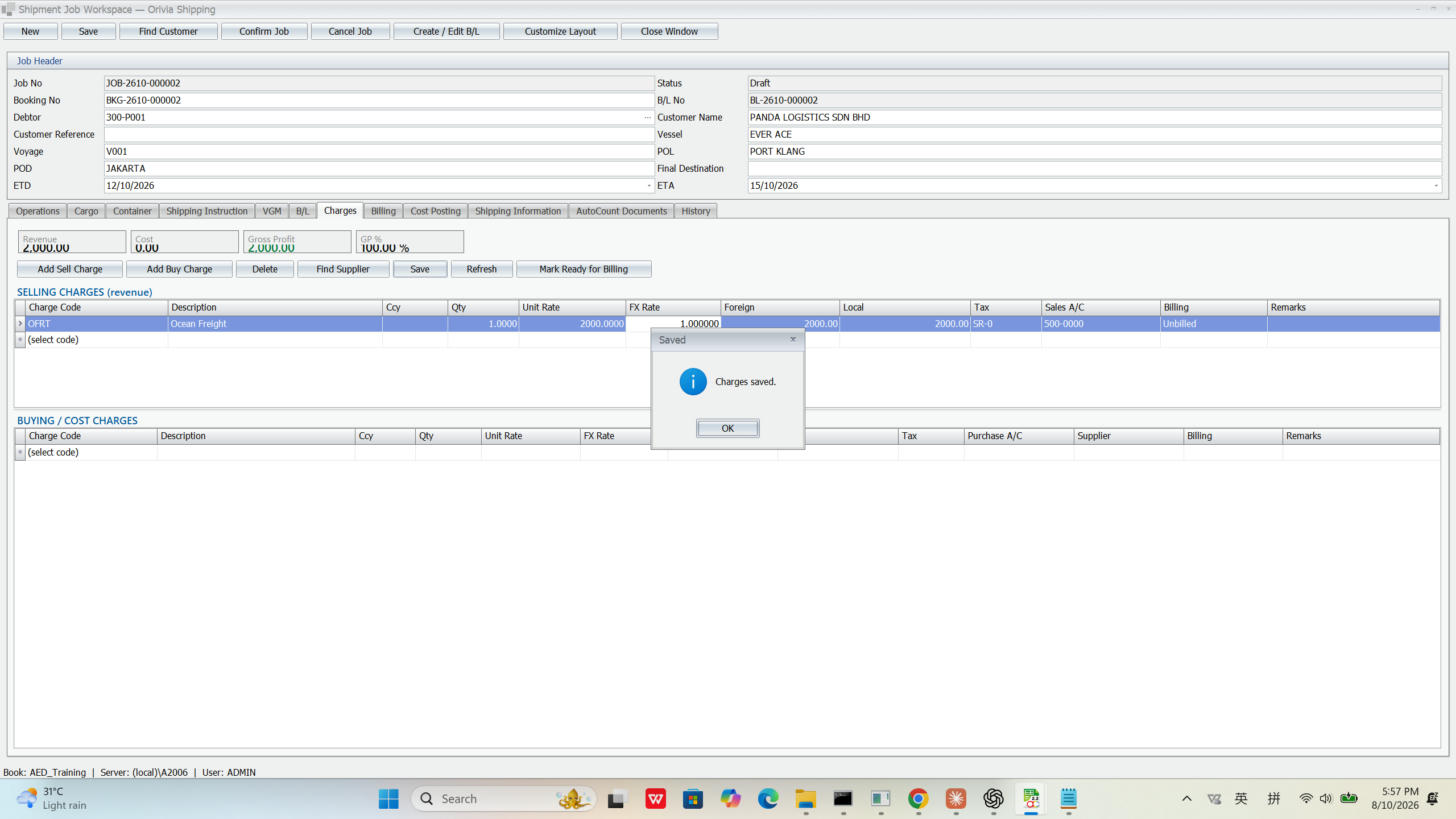Click Mark Ready for Billing
The width and height of the screenshot is (1456, 819).
tap(584, 269)
